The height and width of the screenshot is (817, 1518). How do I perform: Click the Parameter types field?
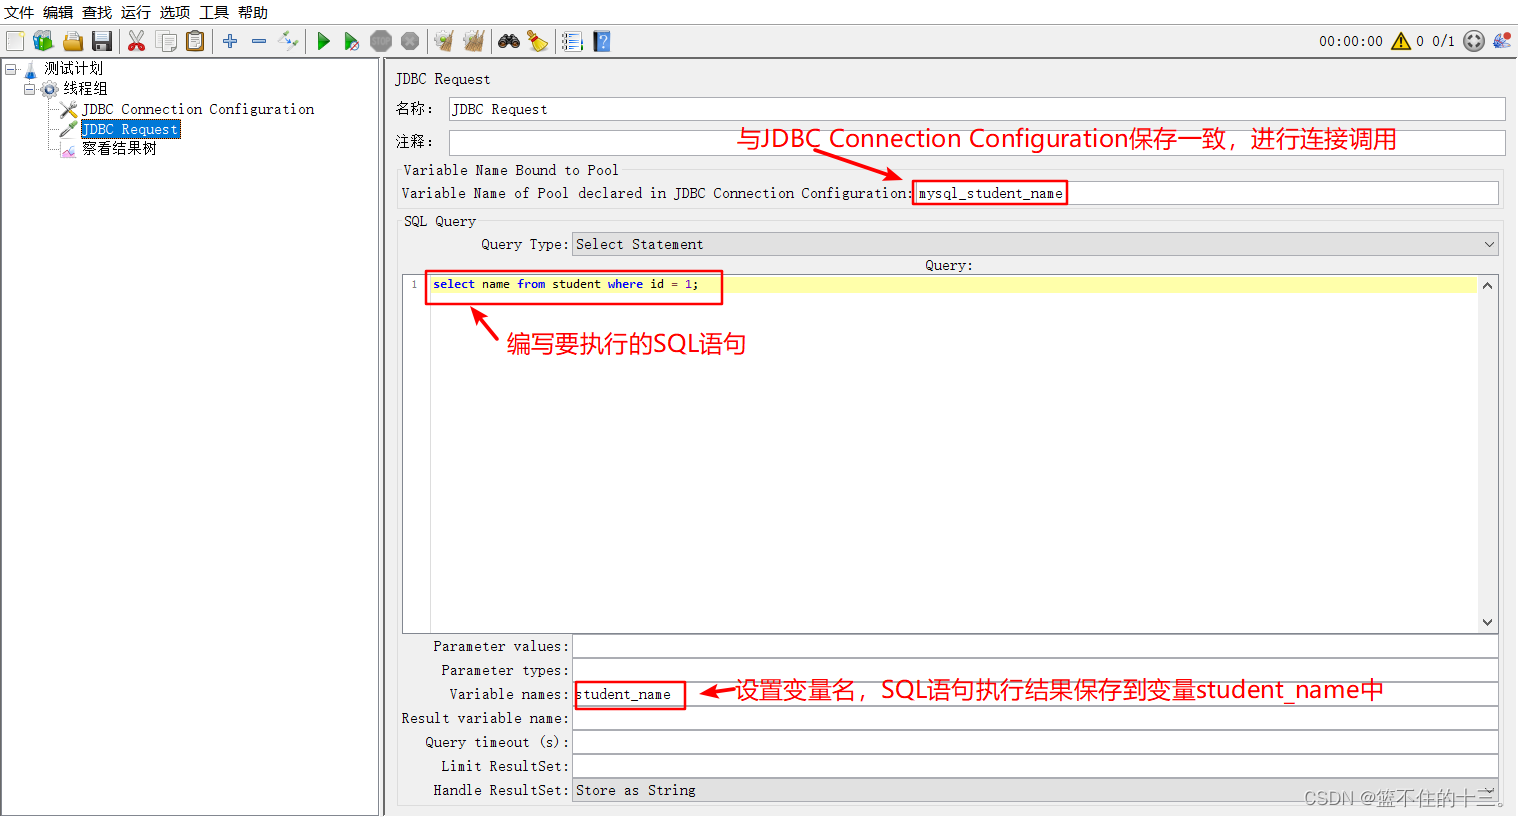tap(1035, 671)
